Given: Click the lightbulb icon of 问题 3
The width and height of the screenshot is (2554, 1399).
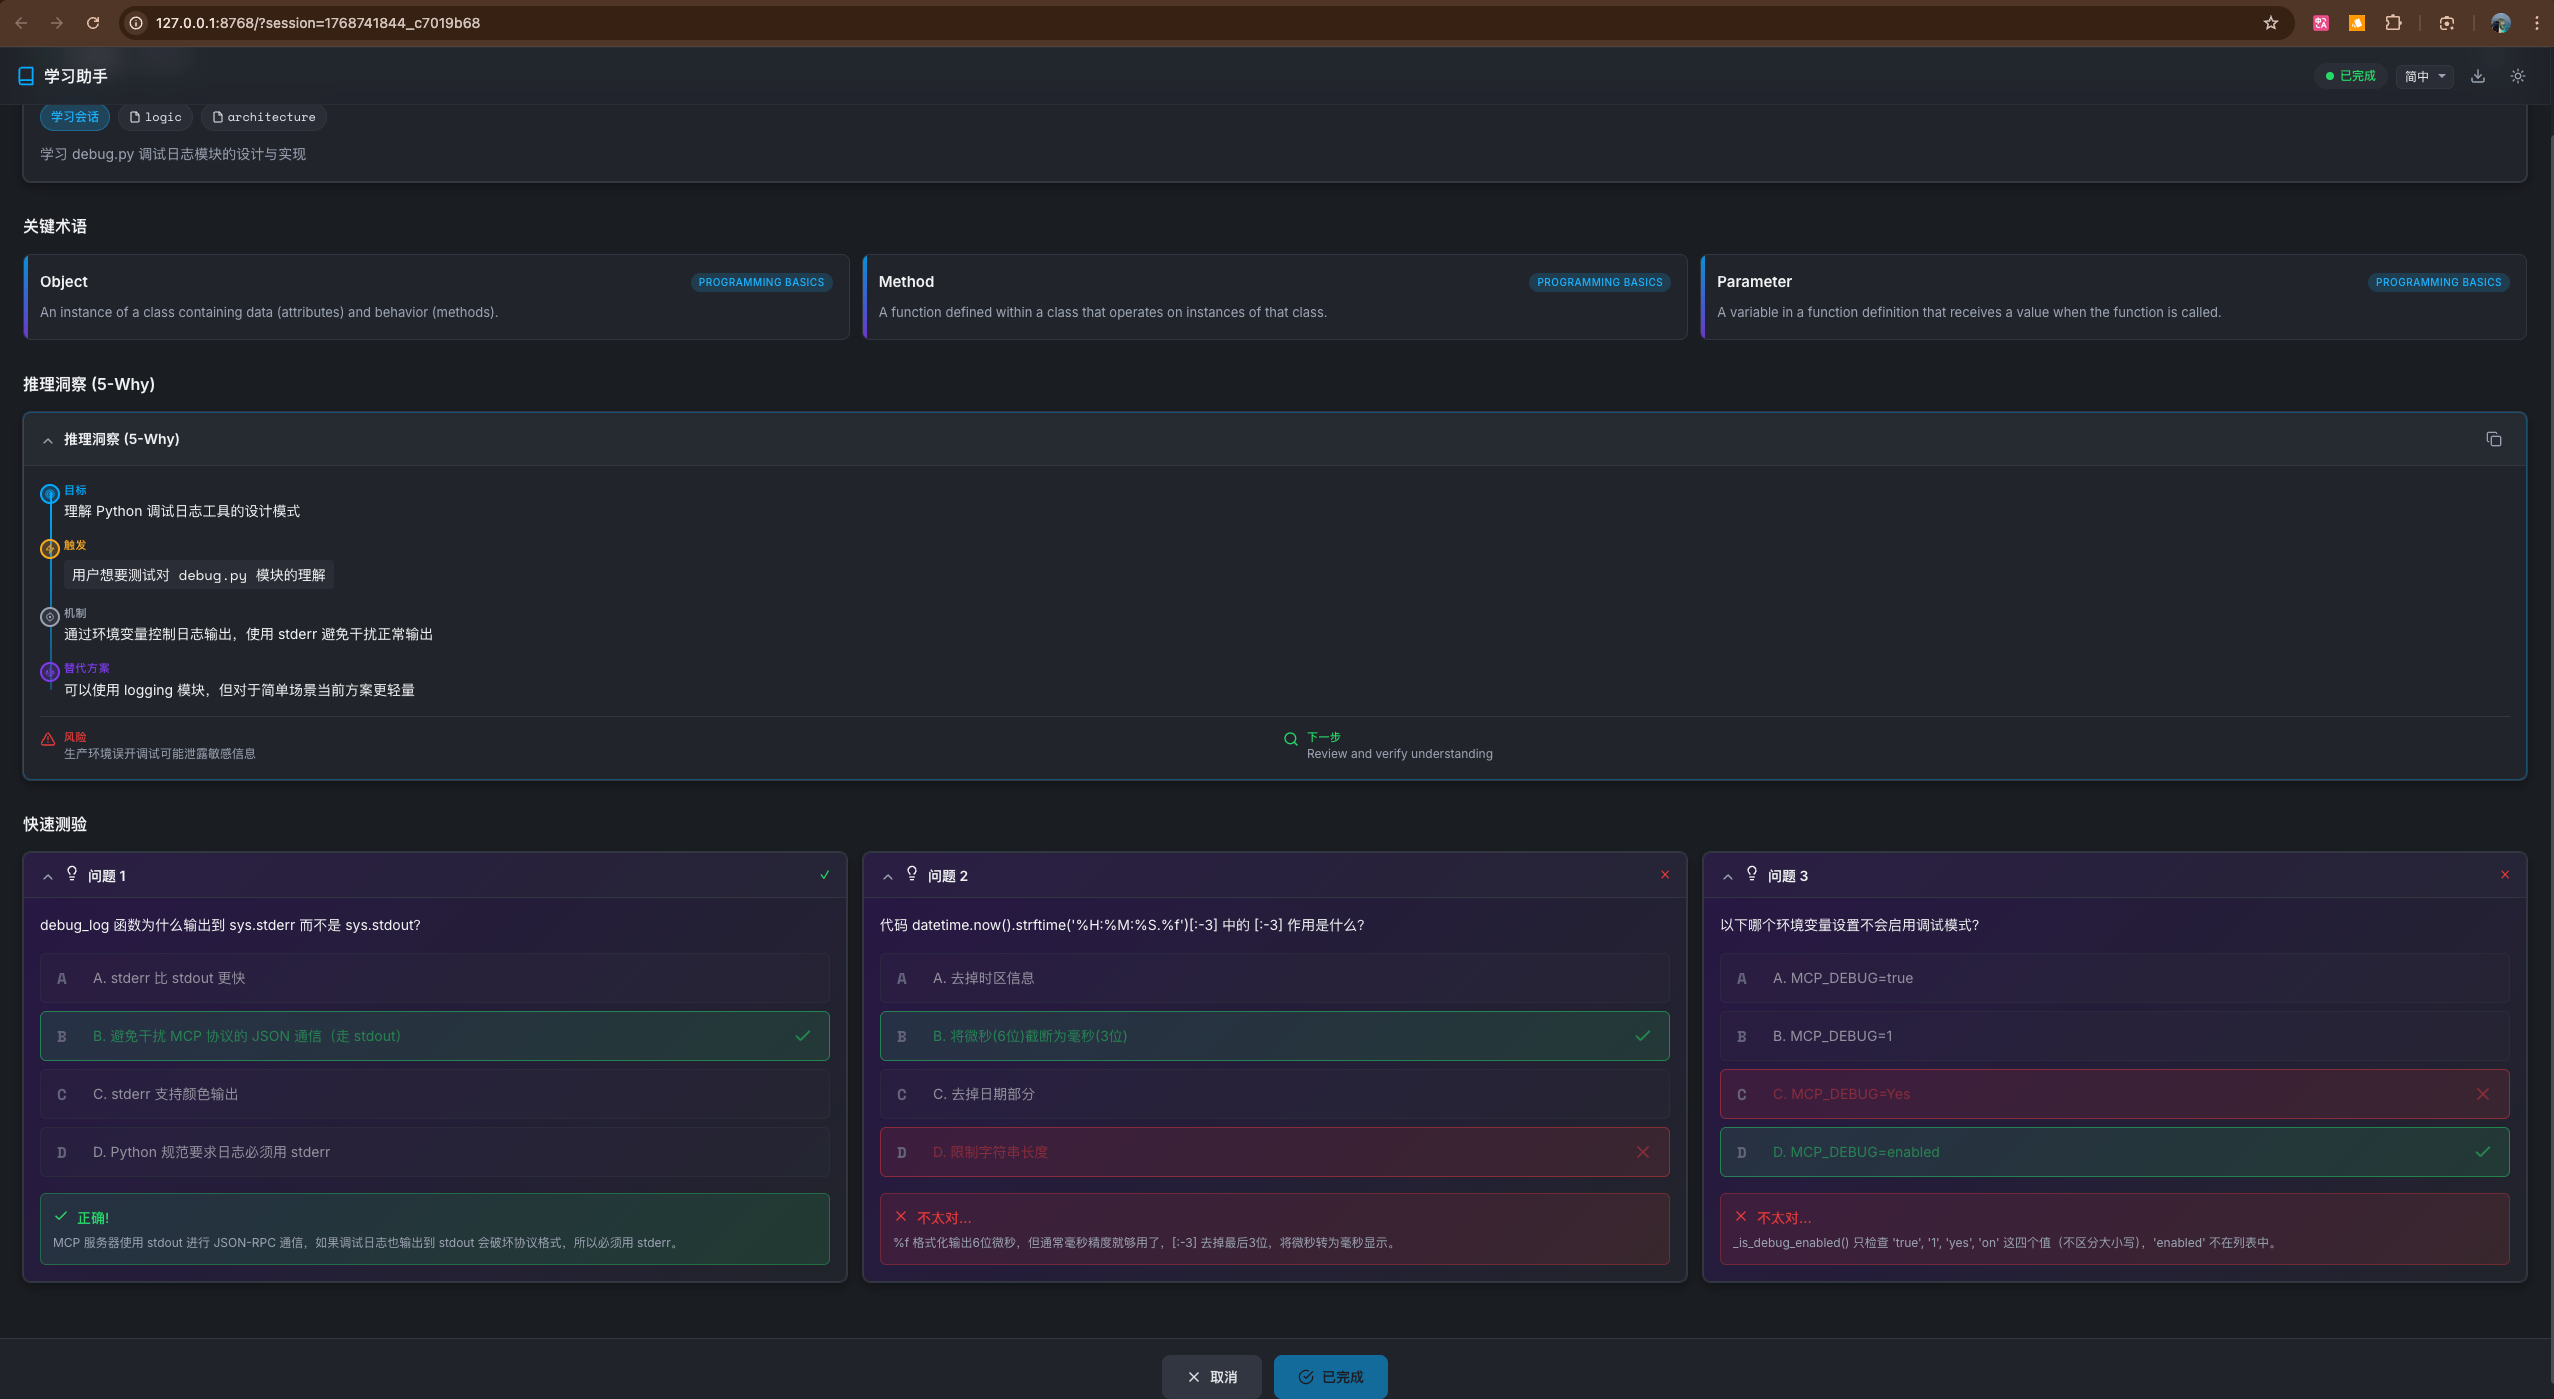Looking at the screenshot, I should 1752,874.
